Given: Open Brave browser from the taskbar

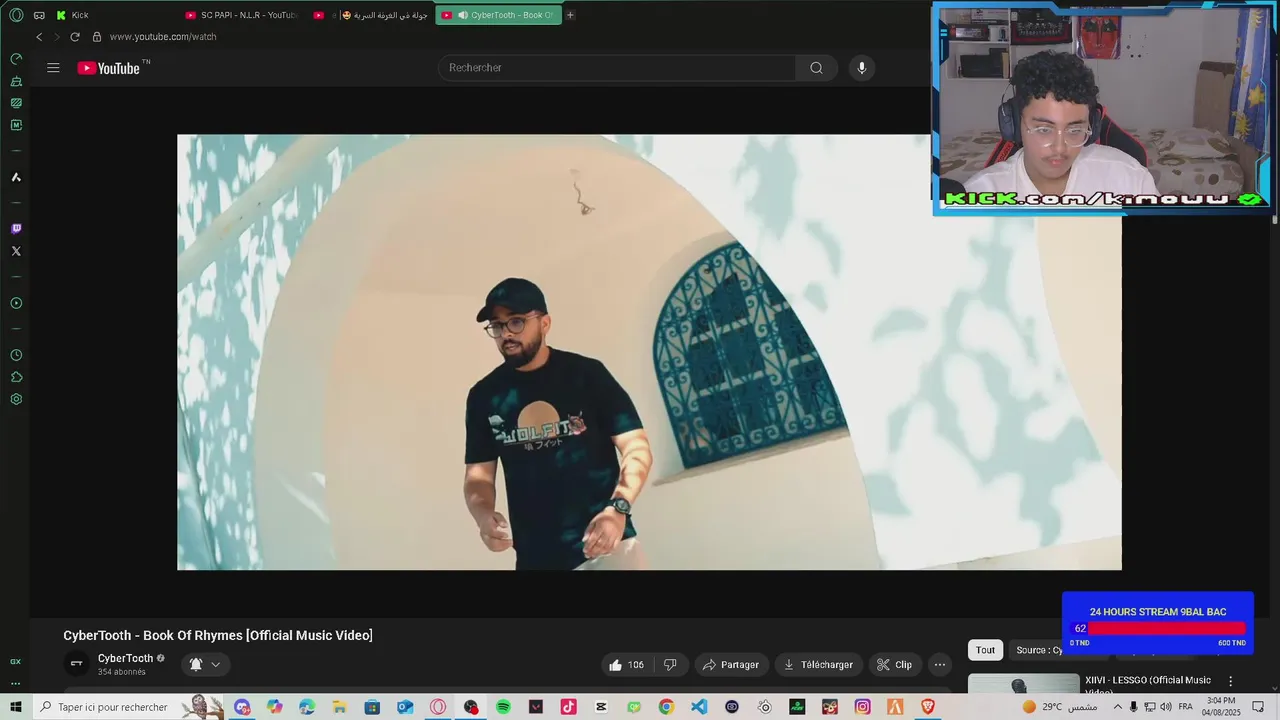Looking at the screenshot, I should tap(928, 707).
